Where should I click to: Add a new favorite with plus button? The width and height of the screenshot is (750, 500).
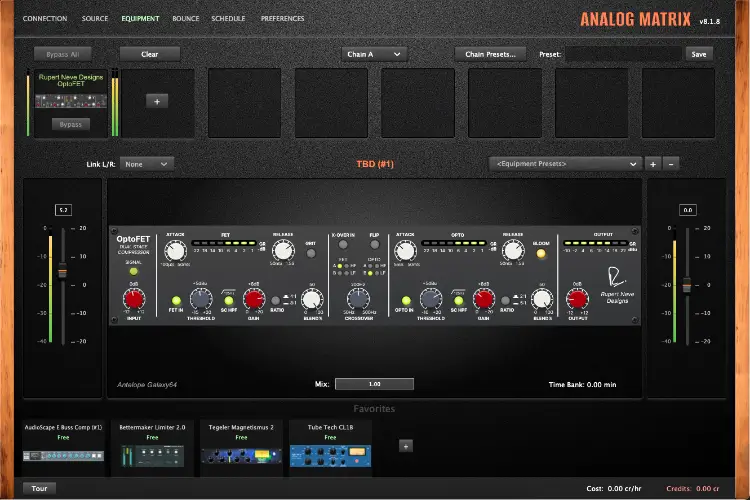click(x=406, y=446)
